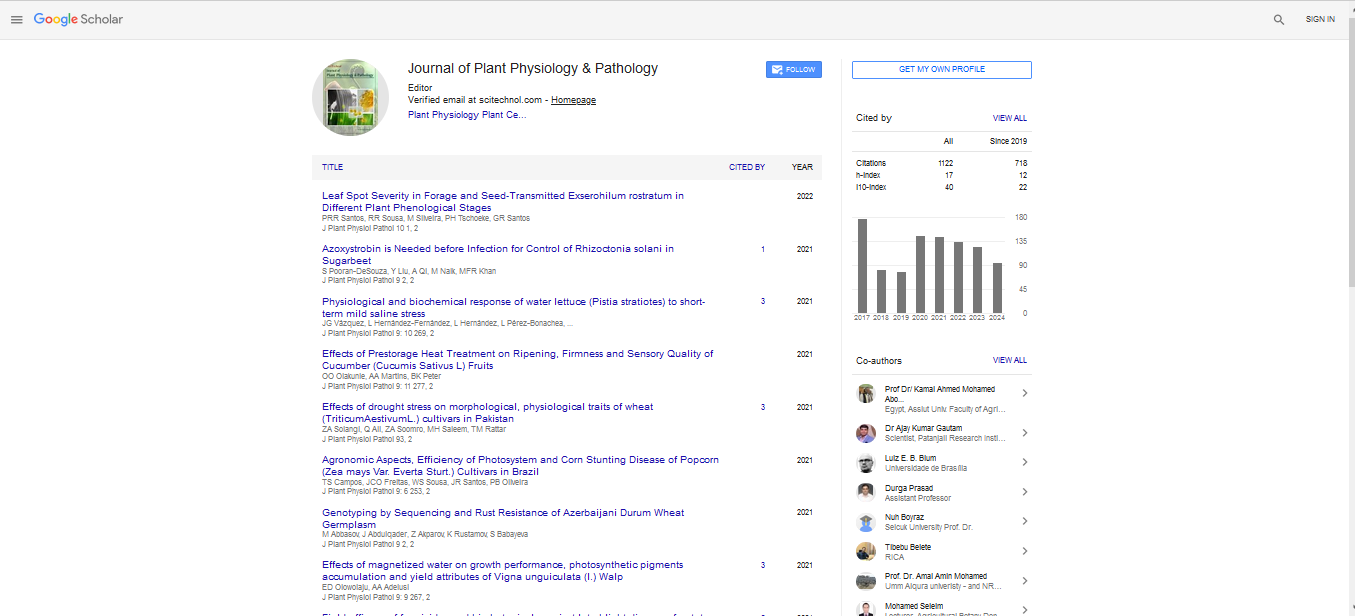
Task: Open citations for water lettuce article
Action: point(763,301)
